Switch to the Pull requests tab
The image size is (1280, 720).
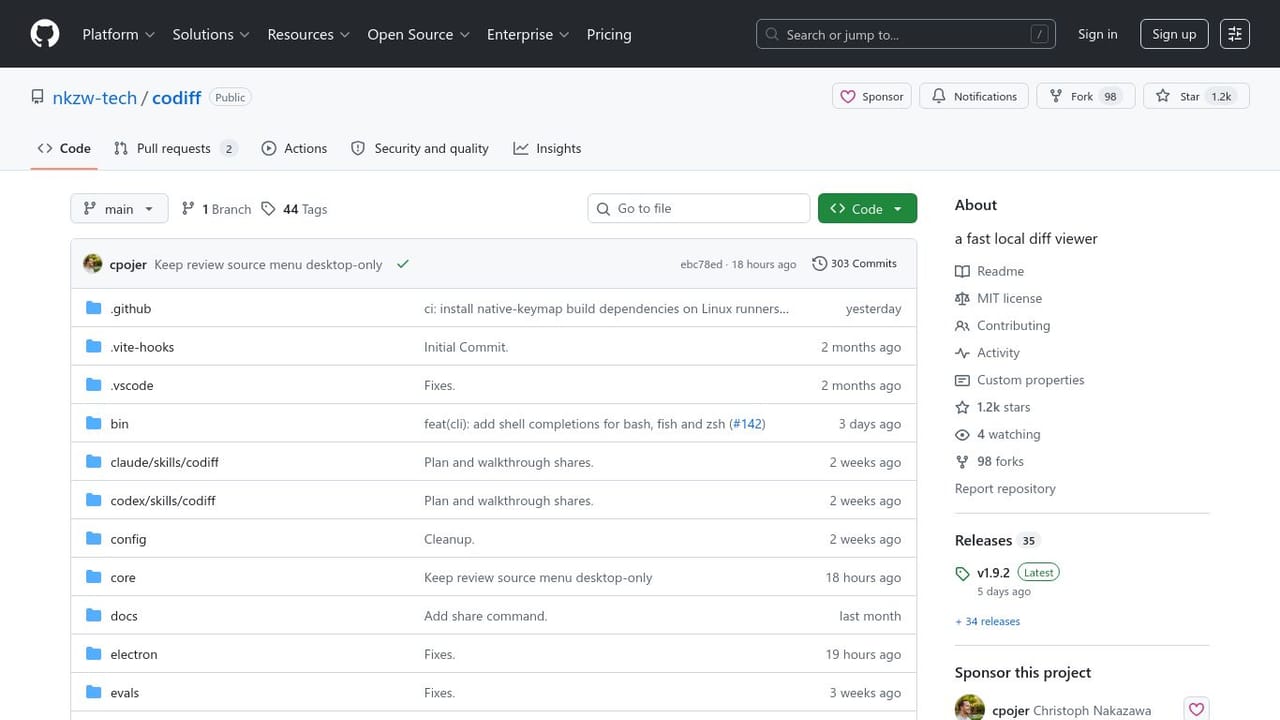click(175, 148)
